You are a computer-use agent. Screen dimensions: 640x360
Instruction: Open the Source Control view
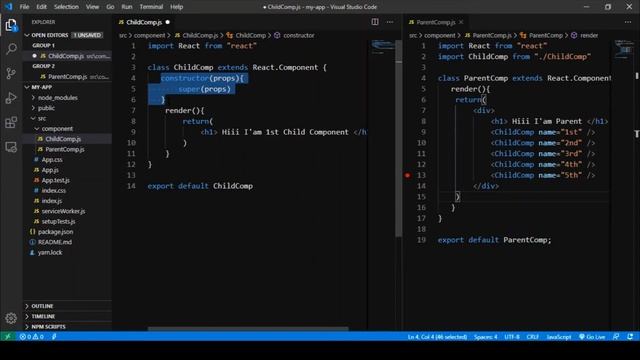[x=11, y=73]
